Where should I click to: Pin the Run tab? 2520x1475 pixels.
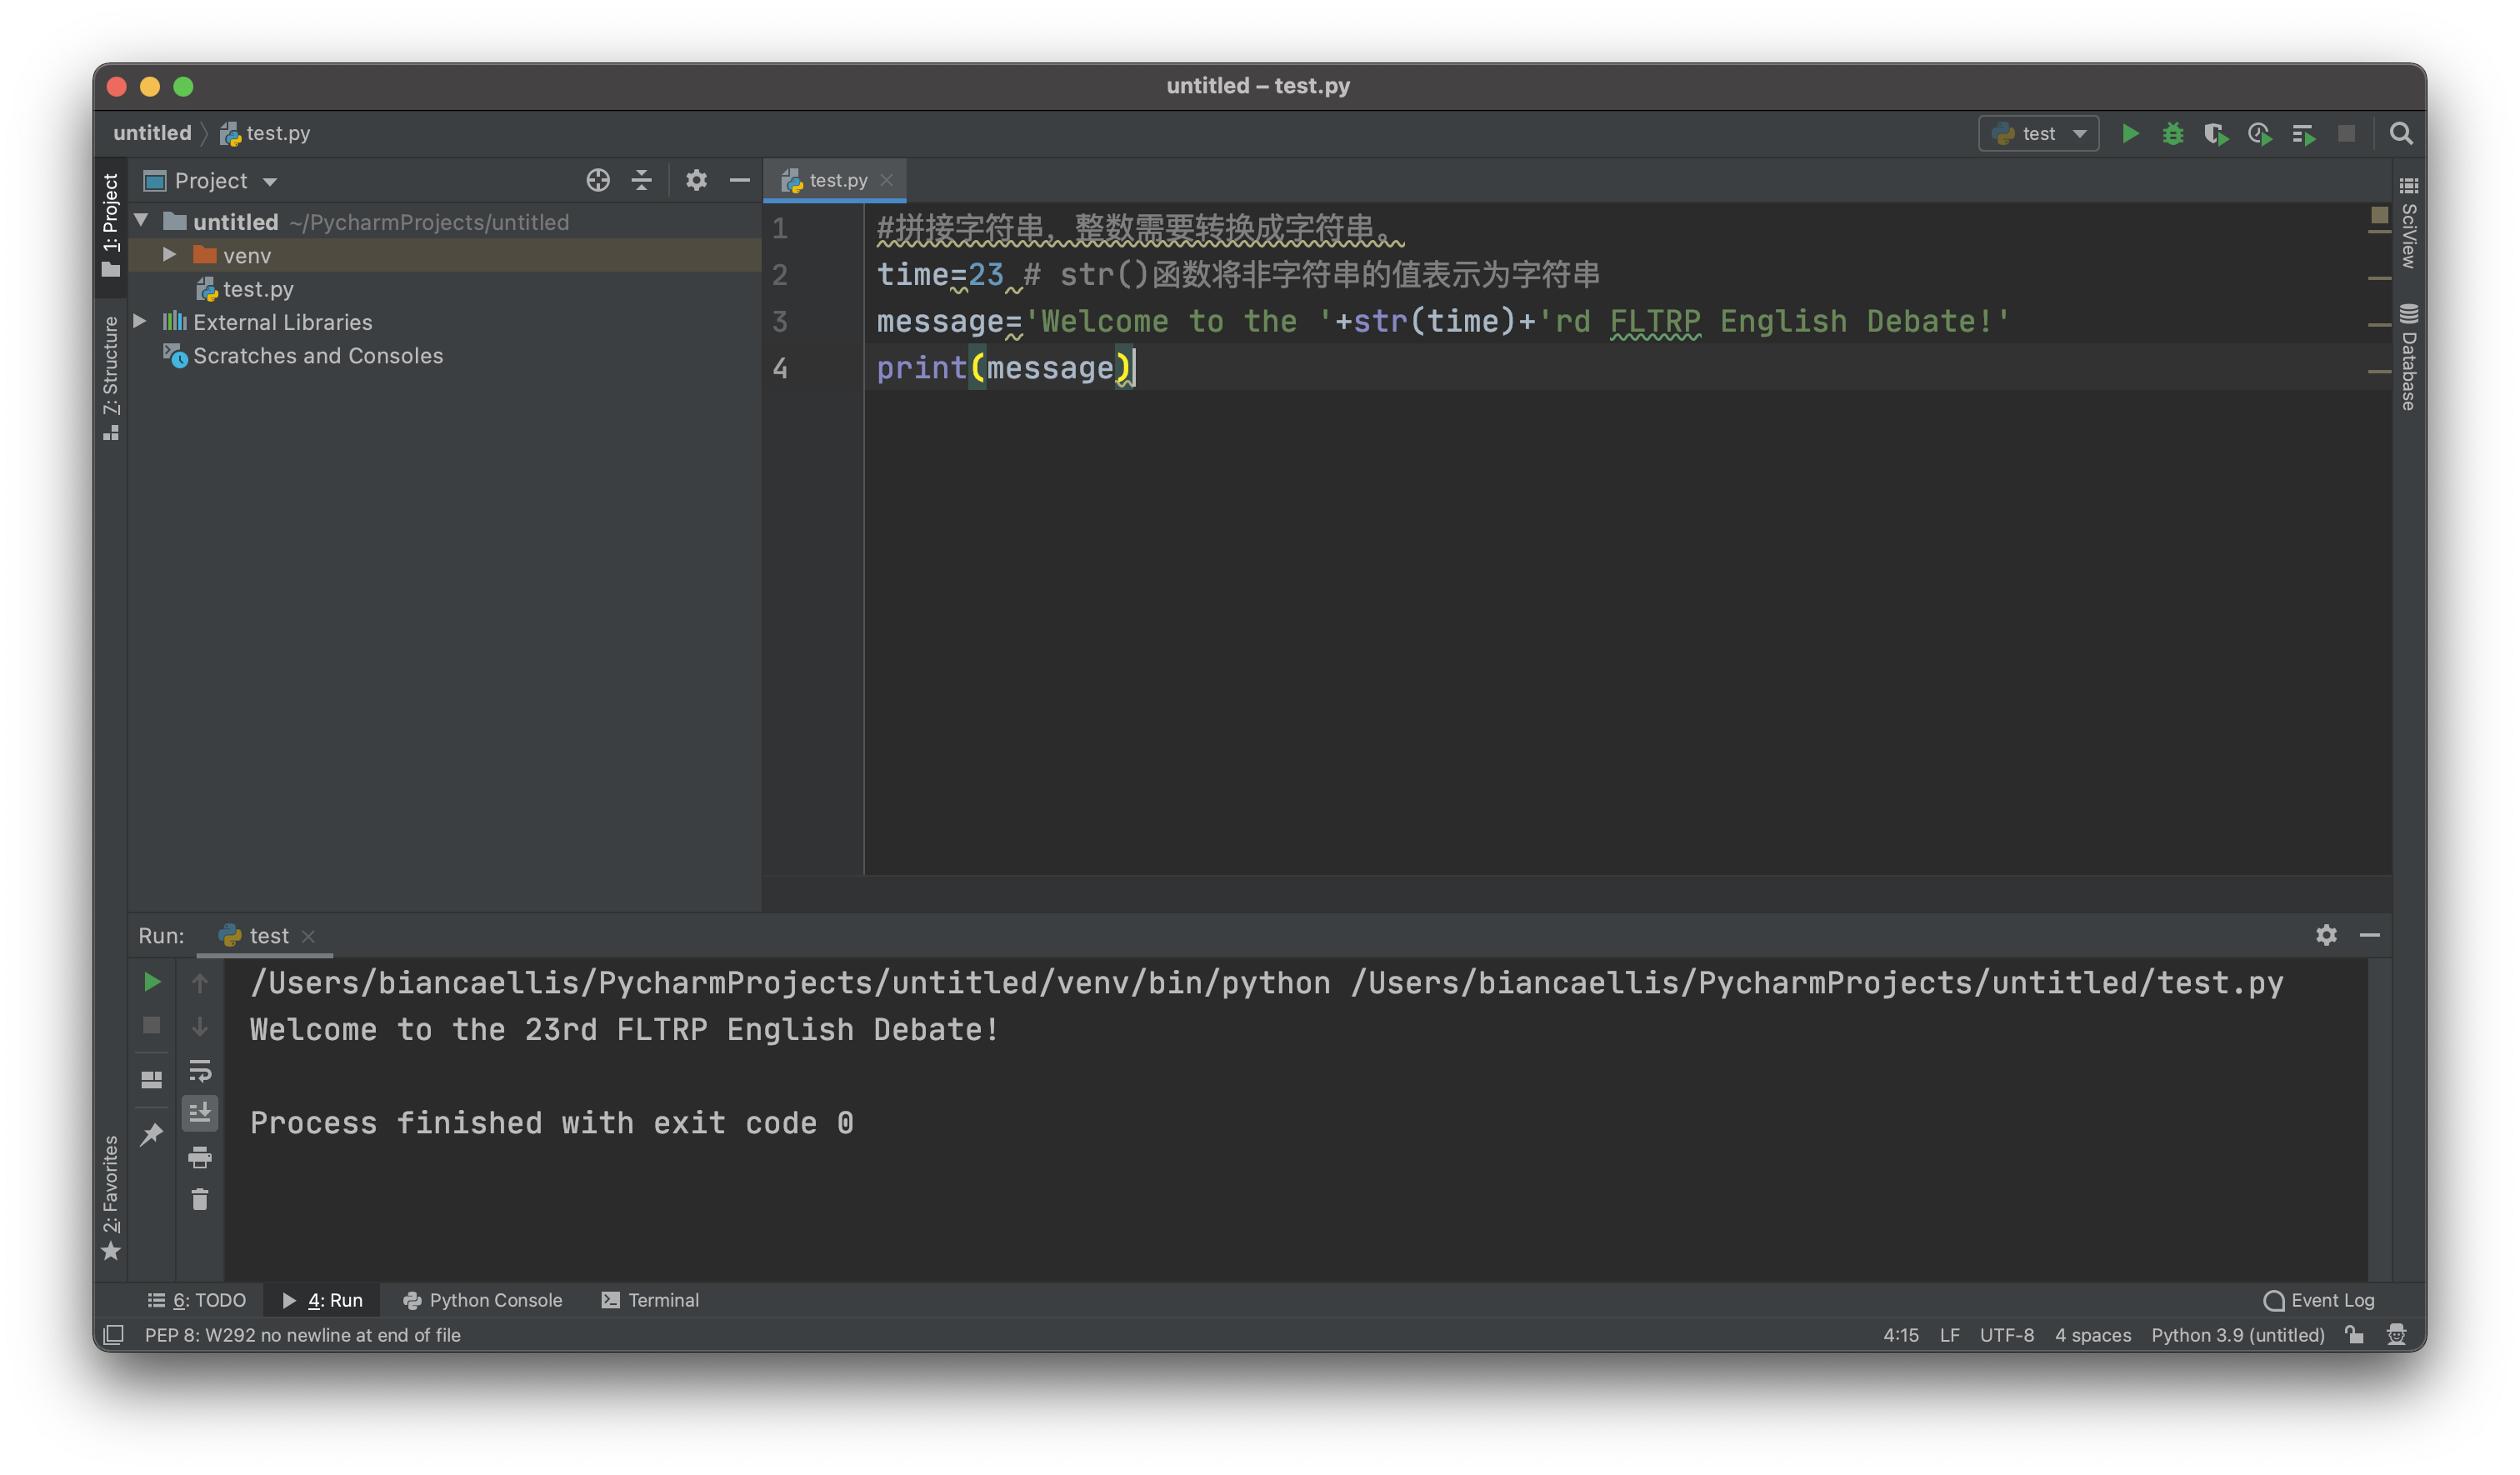click(152, 1134)
